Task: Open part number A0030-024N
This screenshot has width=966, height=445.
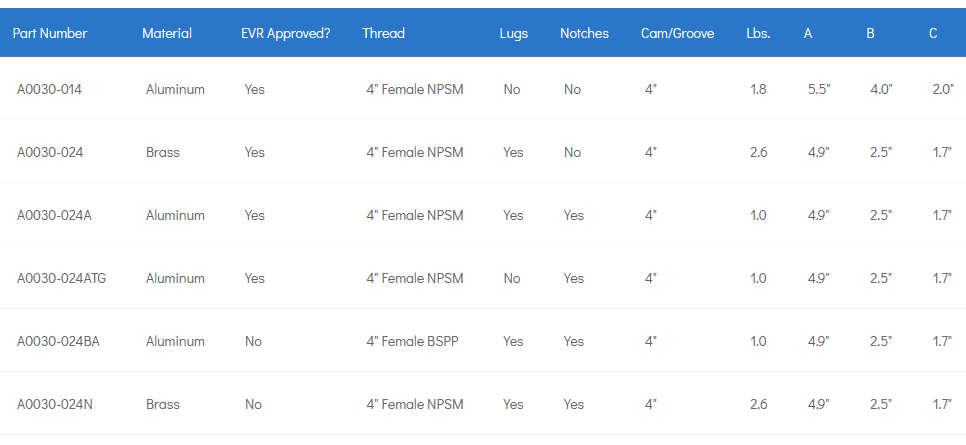Action: pyautogui.click(x=54, y=404)
